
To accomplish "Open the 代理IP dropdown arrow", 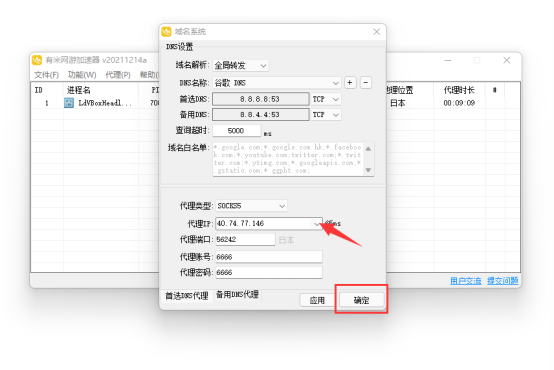I will click(x=316, y=224).
